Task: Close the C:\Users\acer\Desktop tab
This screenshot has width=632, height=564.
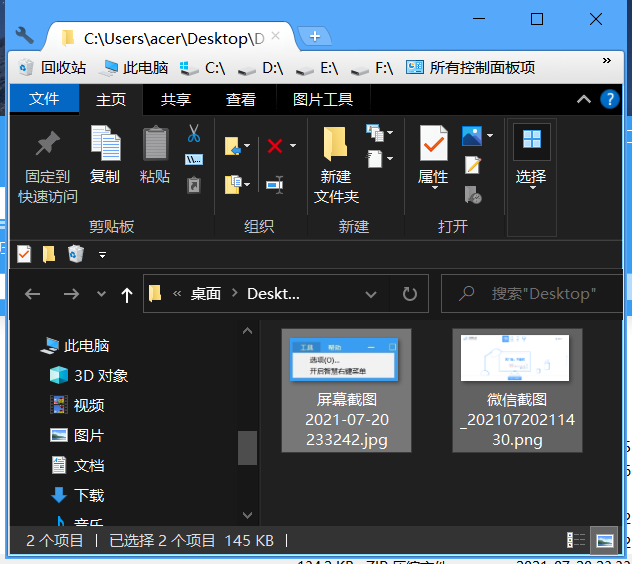Action: coord(275,36)
